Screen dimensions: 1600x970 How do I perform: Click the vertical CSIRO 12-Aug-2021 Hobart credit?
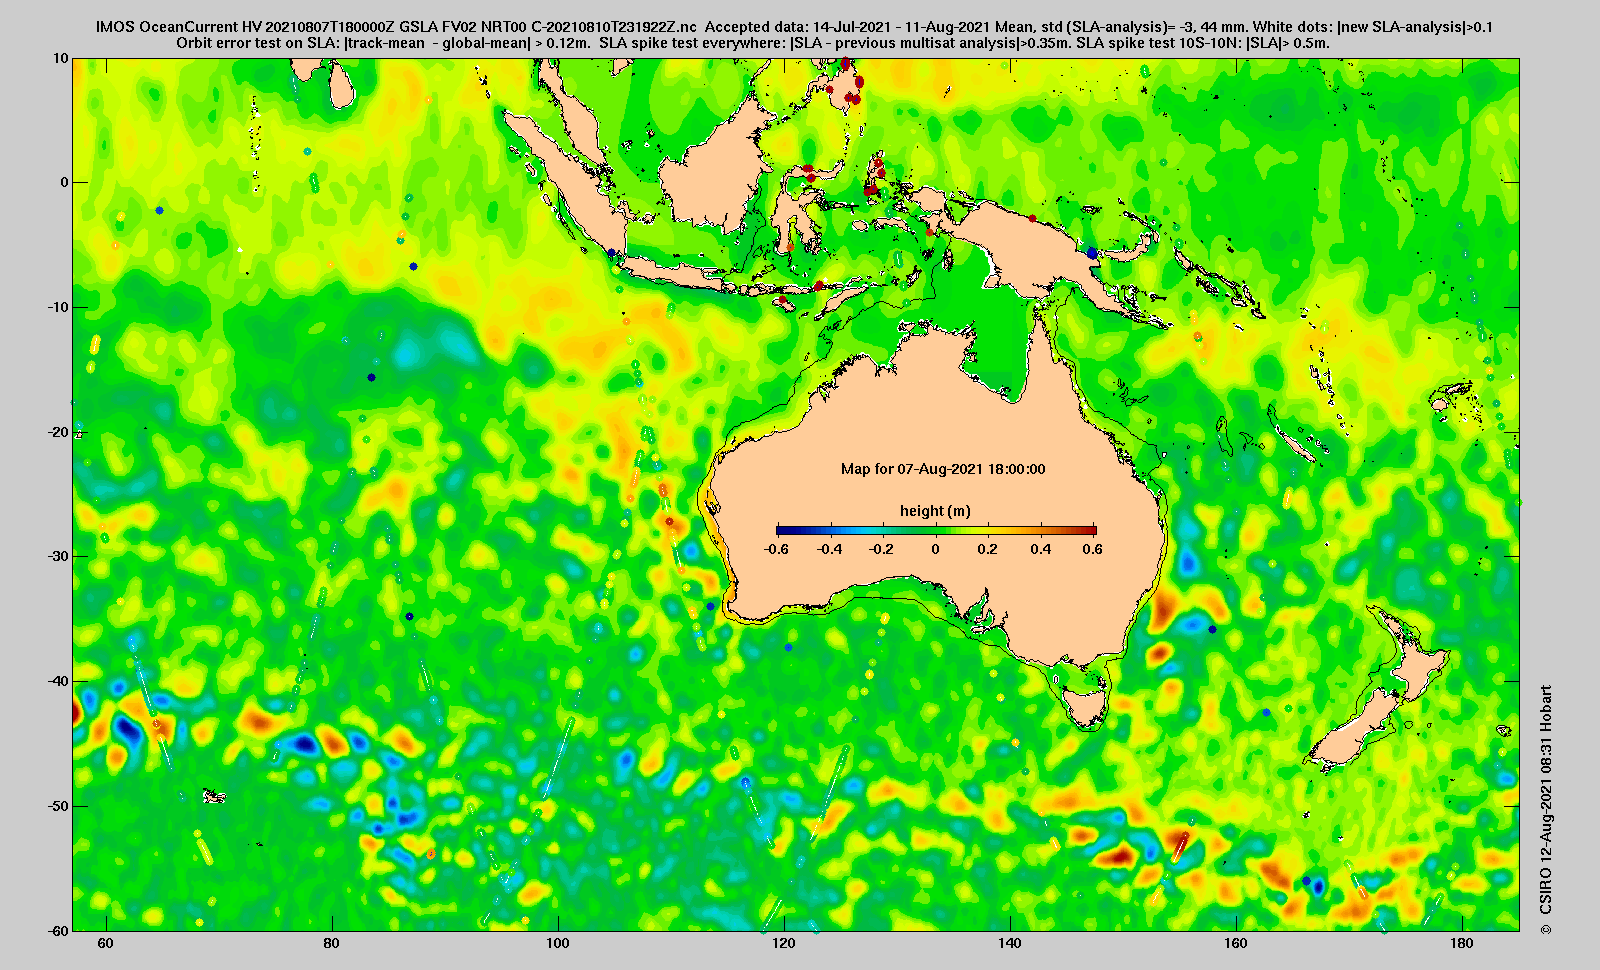coord(1546,810)
